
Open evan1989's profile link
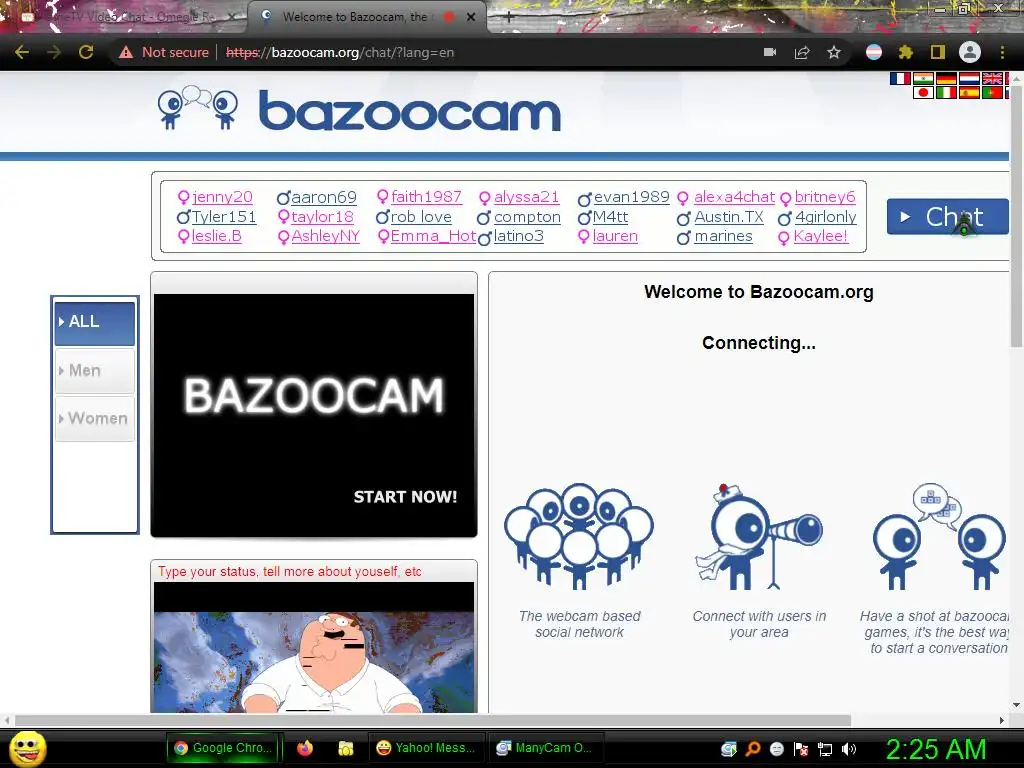[632, 197]
